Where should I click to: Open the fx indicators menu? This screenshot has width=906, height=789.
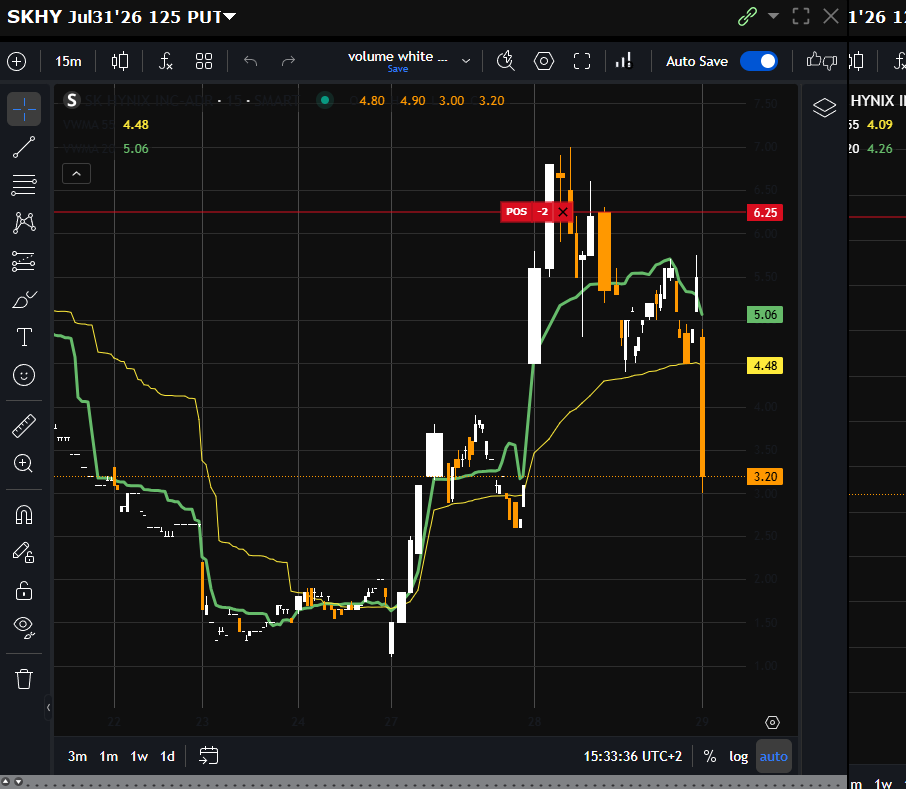click(166, 61)
